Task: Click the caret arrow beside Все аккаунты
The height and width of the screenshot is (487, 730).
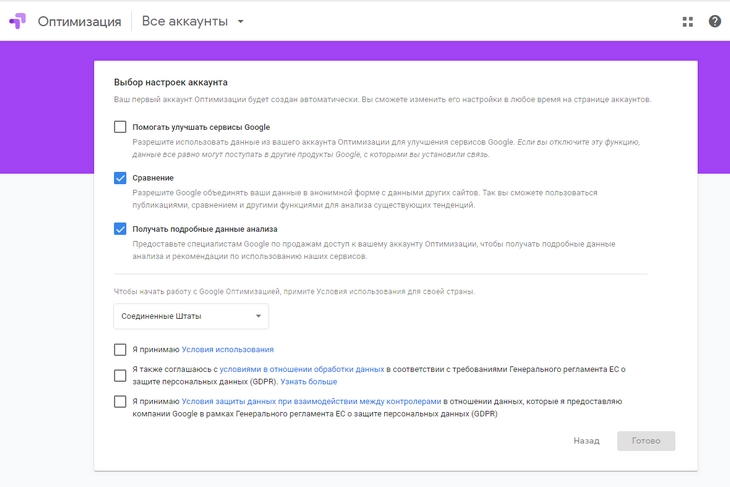Action: tap(241, 21)
